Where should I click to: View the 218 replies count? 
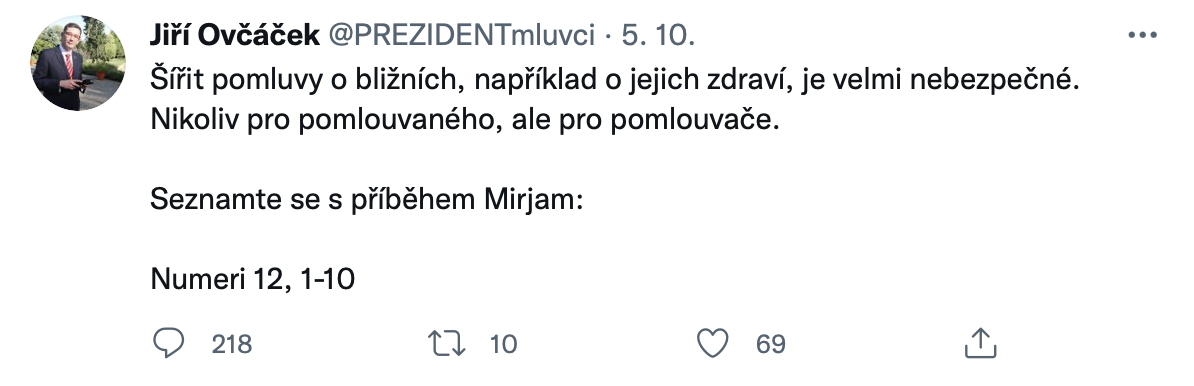231,344
